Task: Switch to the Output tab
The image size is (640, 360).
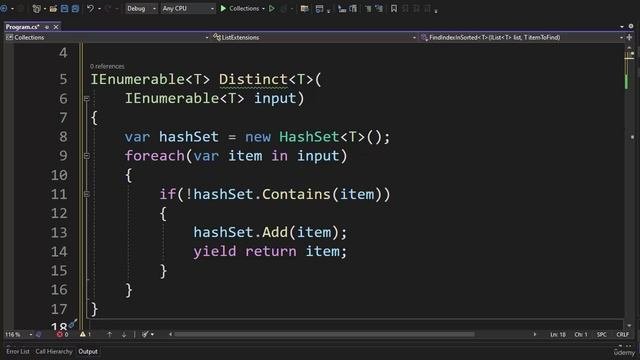Action: pyautogui.click(x=88, y=351)
